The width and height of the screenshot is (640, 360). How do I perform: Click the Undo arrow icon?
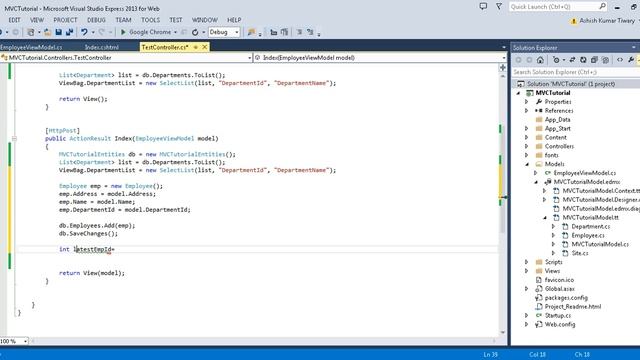(84, 32)
